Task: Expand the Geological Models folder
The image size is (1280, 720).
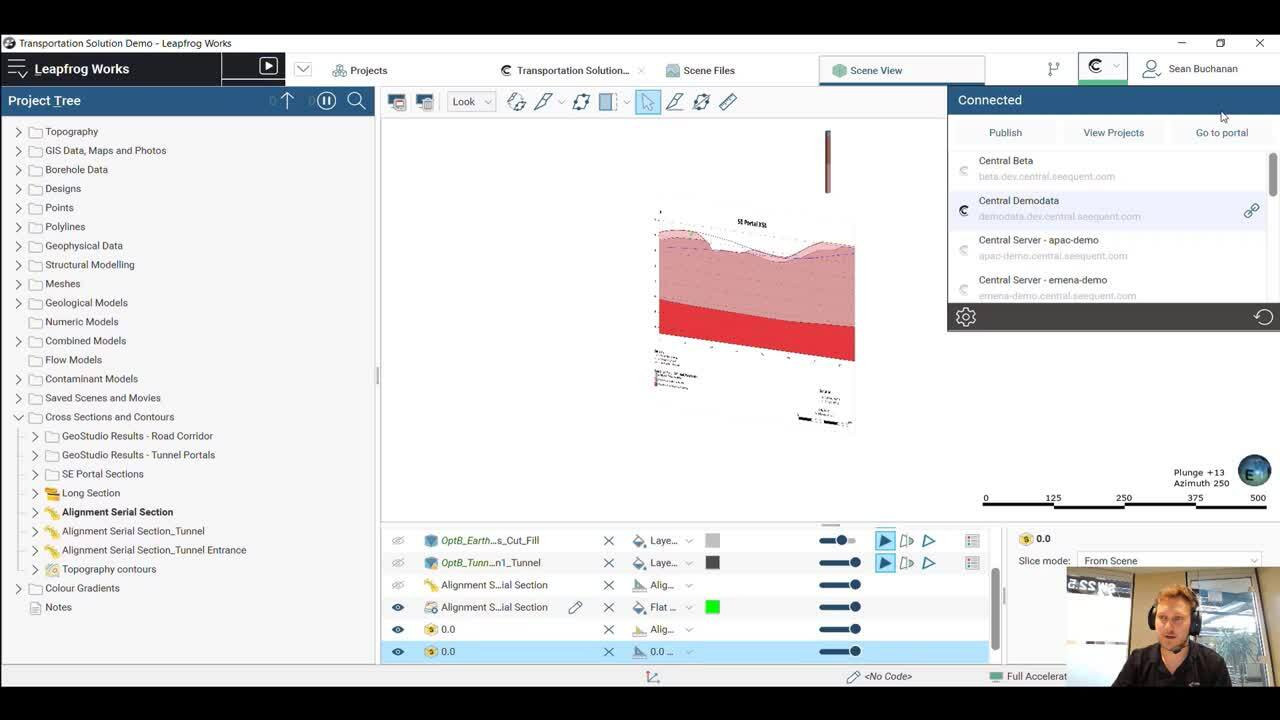Action: click(x=18, y=303)
